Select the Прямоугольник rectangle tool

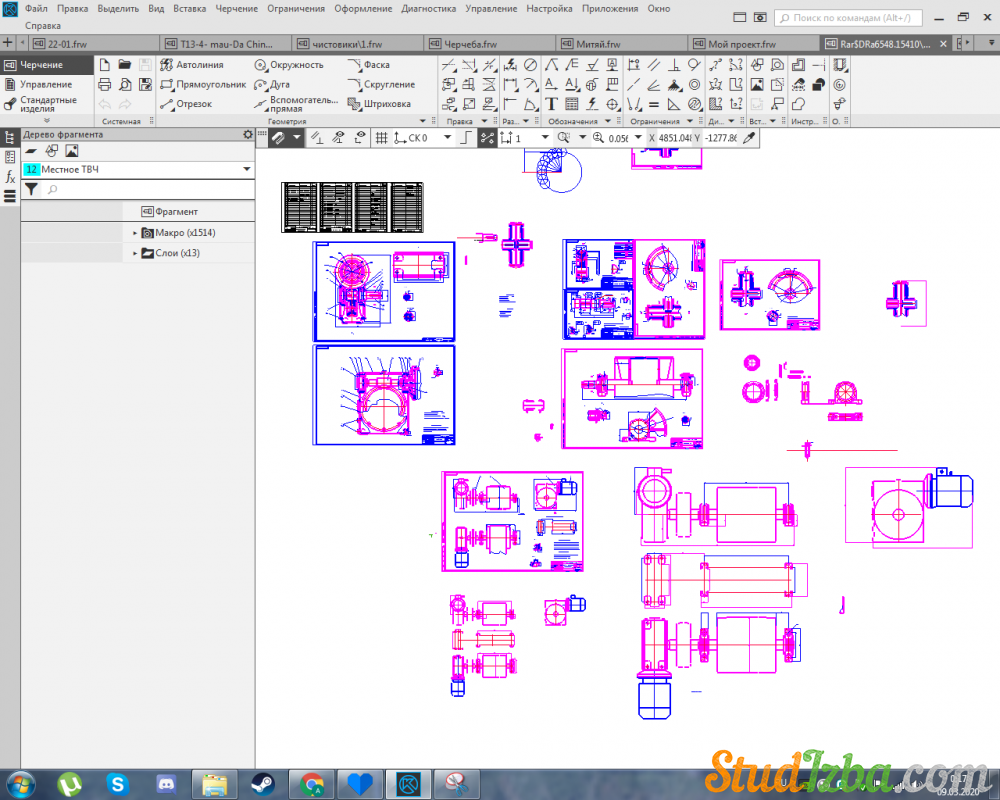[x=203, y=84]
